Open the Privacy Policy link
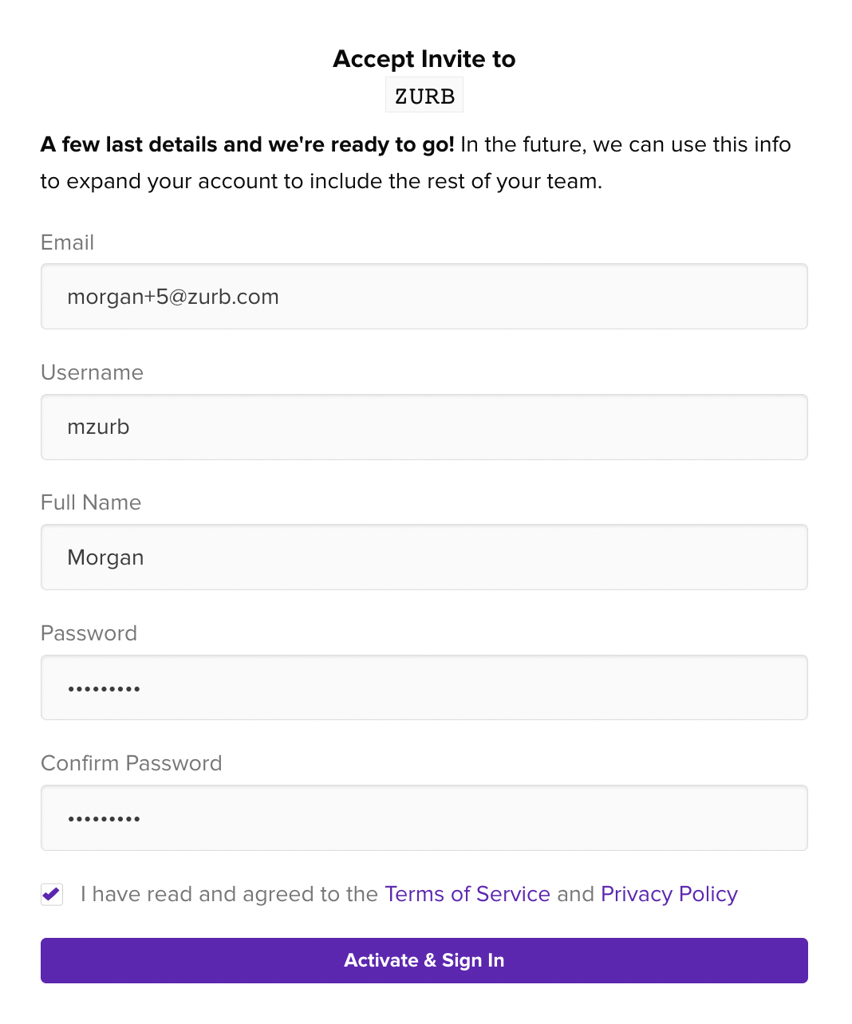 [x=669, y=894]
